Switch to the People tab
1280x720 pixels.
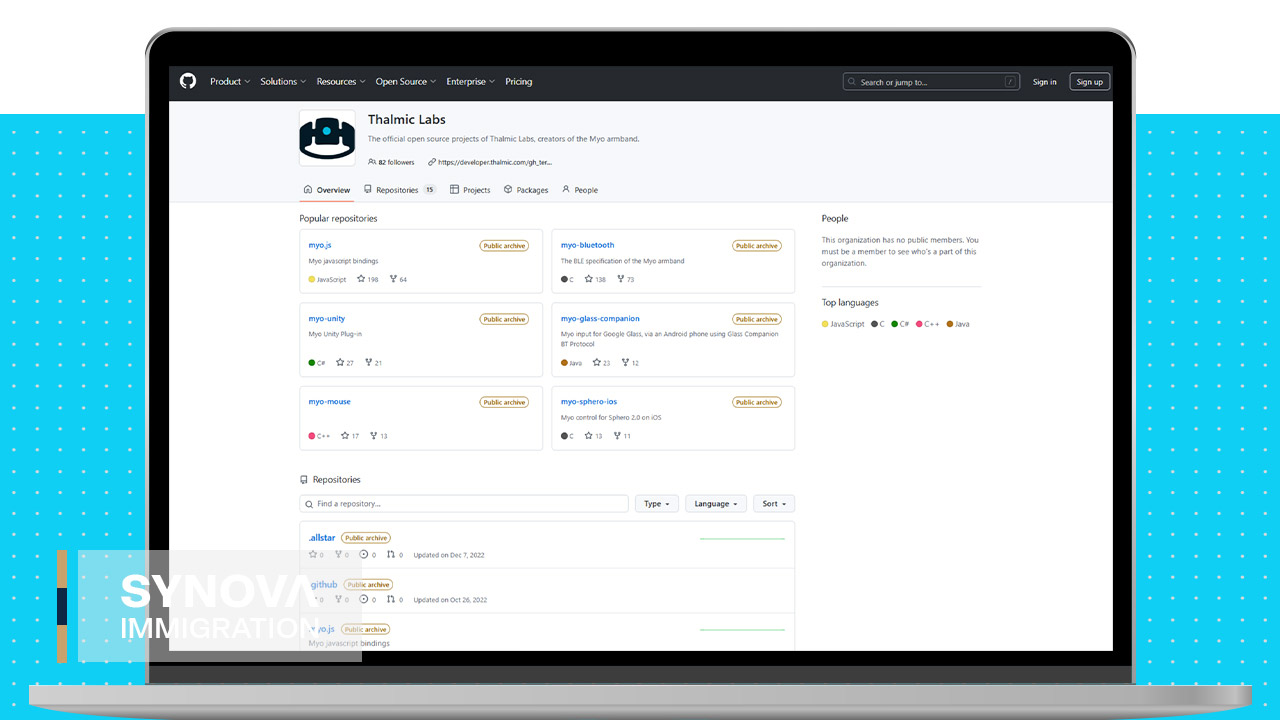(580, 190)
